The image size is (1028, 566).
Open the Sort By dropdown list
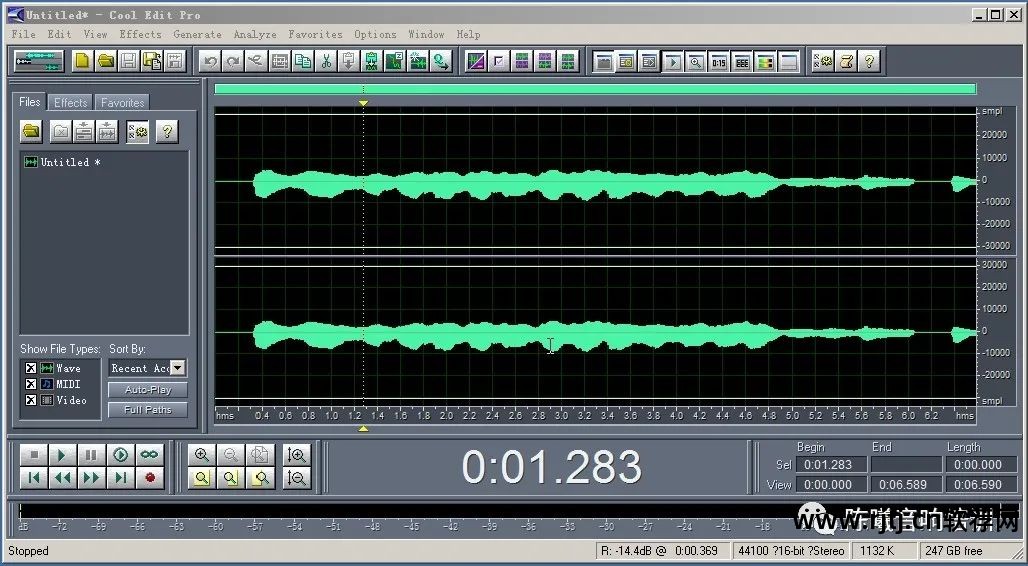(x=177, y=368)
